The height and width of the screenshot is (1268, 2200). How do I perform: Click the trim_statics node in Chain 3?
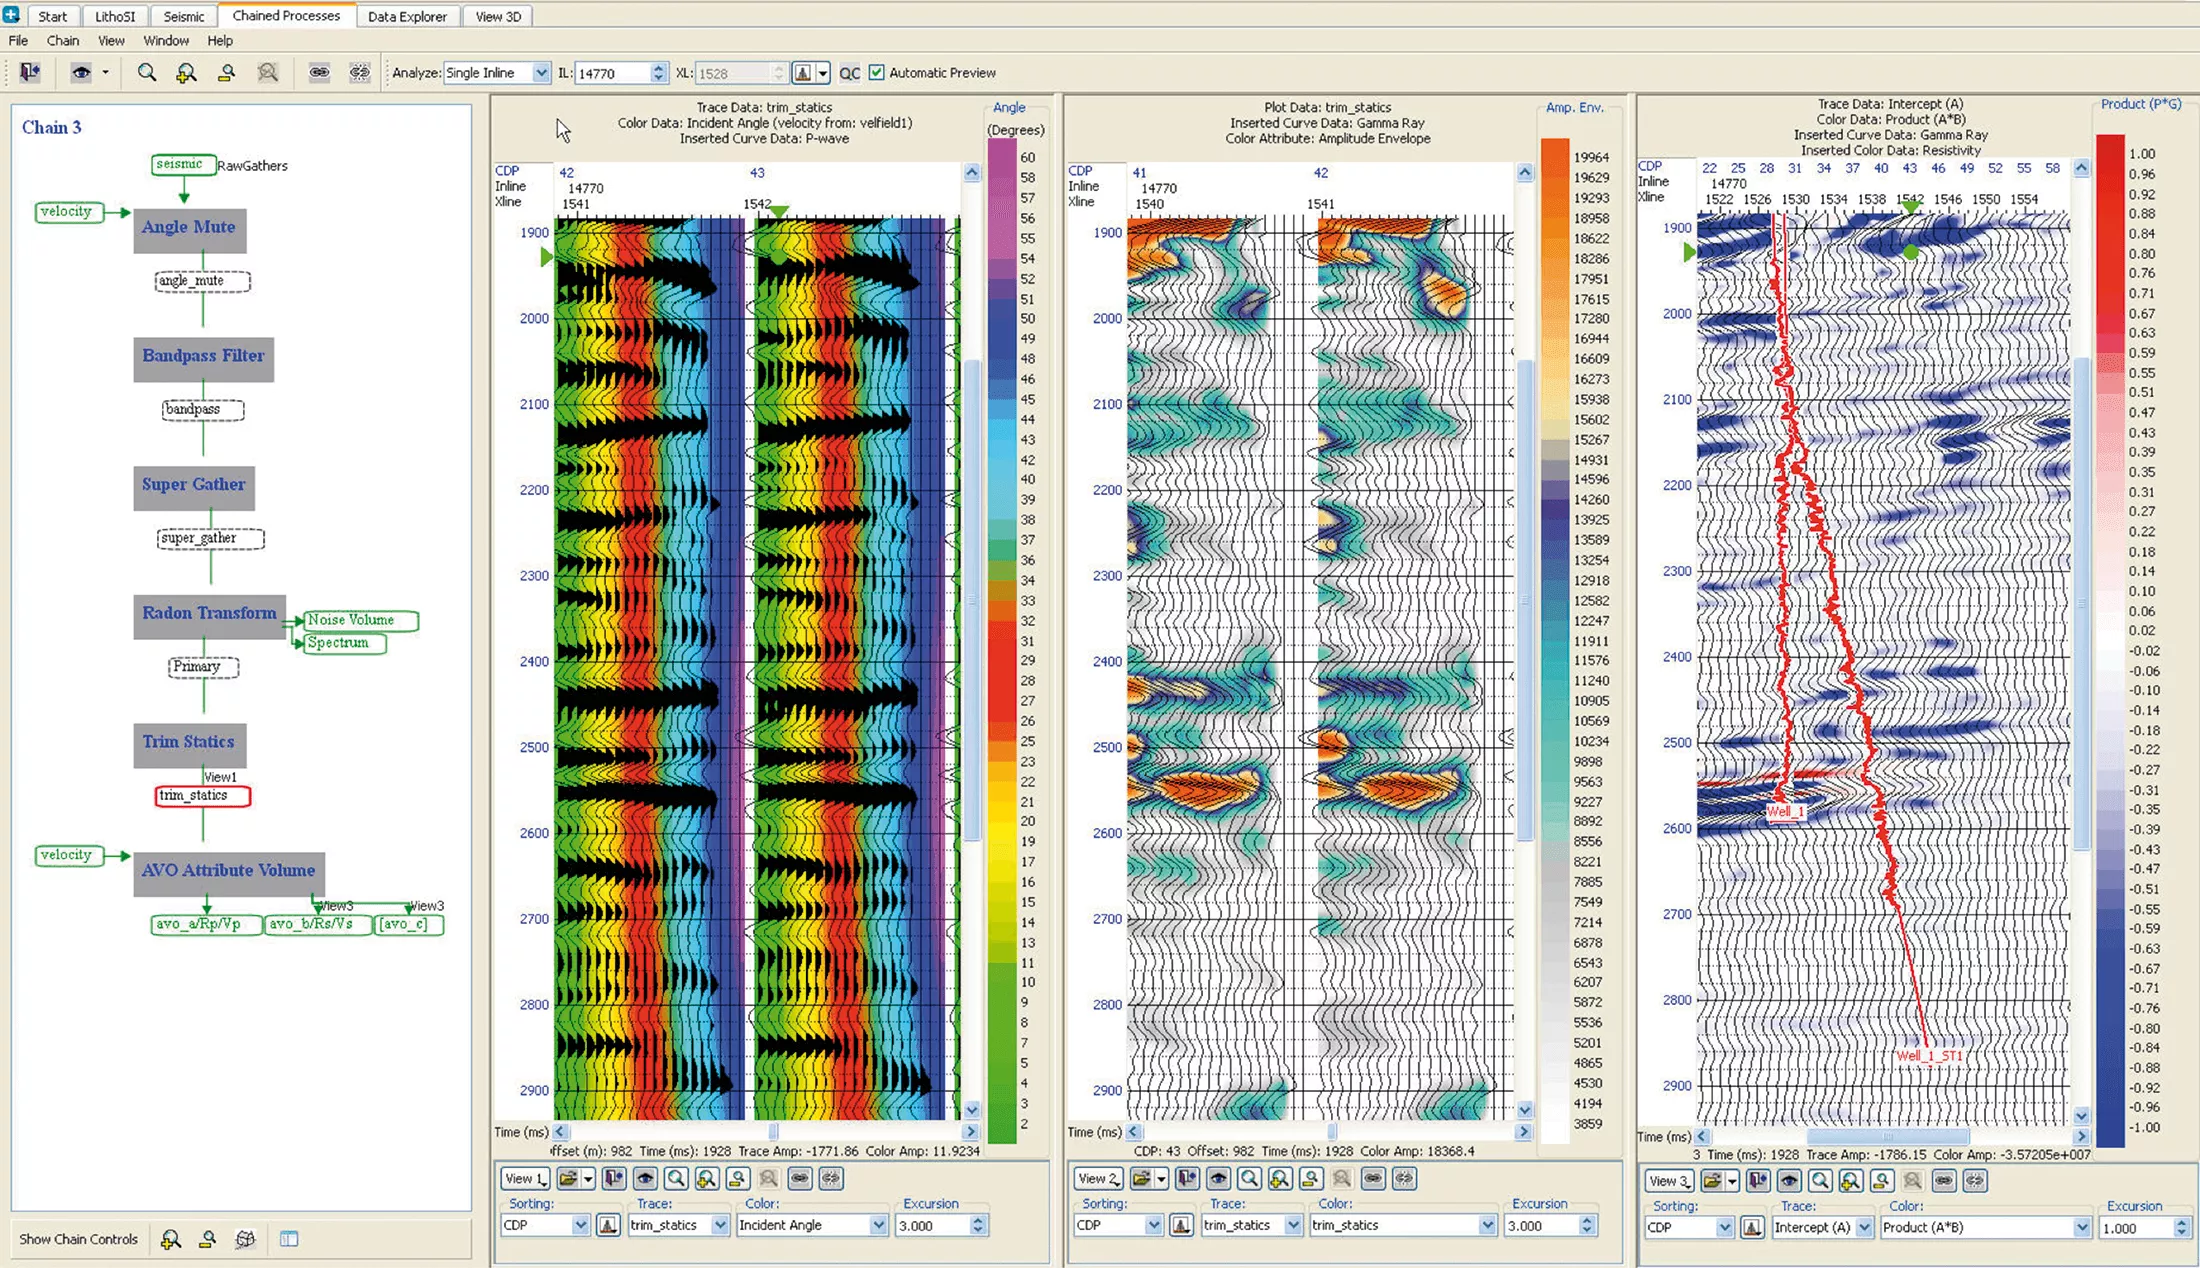pyautogui.click(x=201, y=796)
